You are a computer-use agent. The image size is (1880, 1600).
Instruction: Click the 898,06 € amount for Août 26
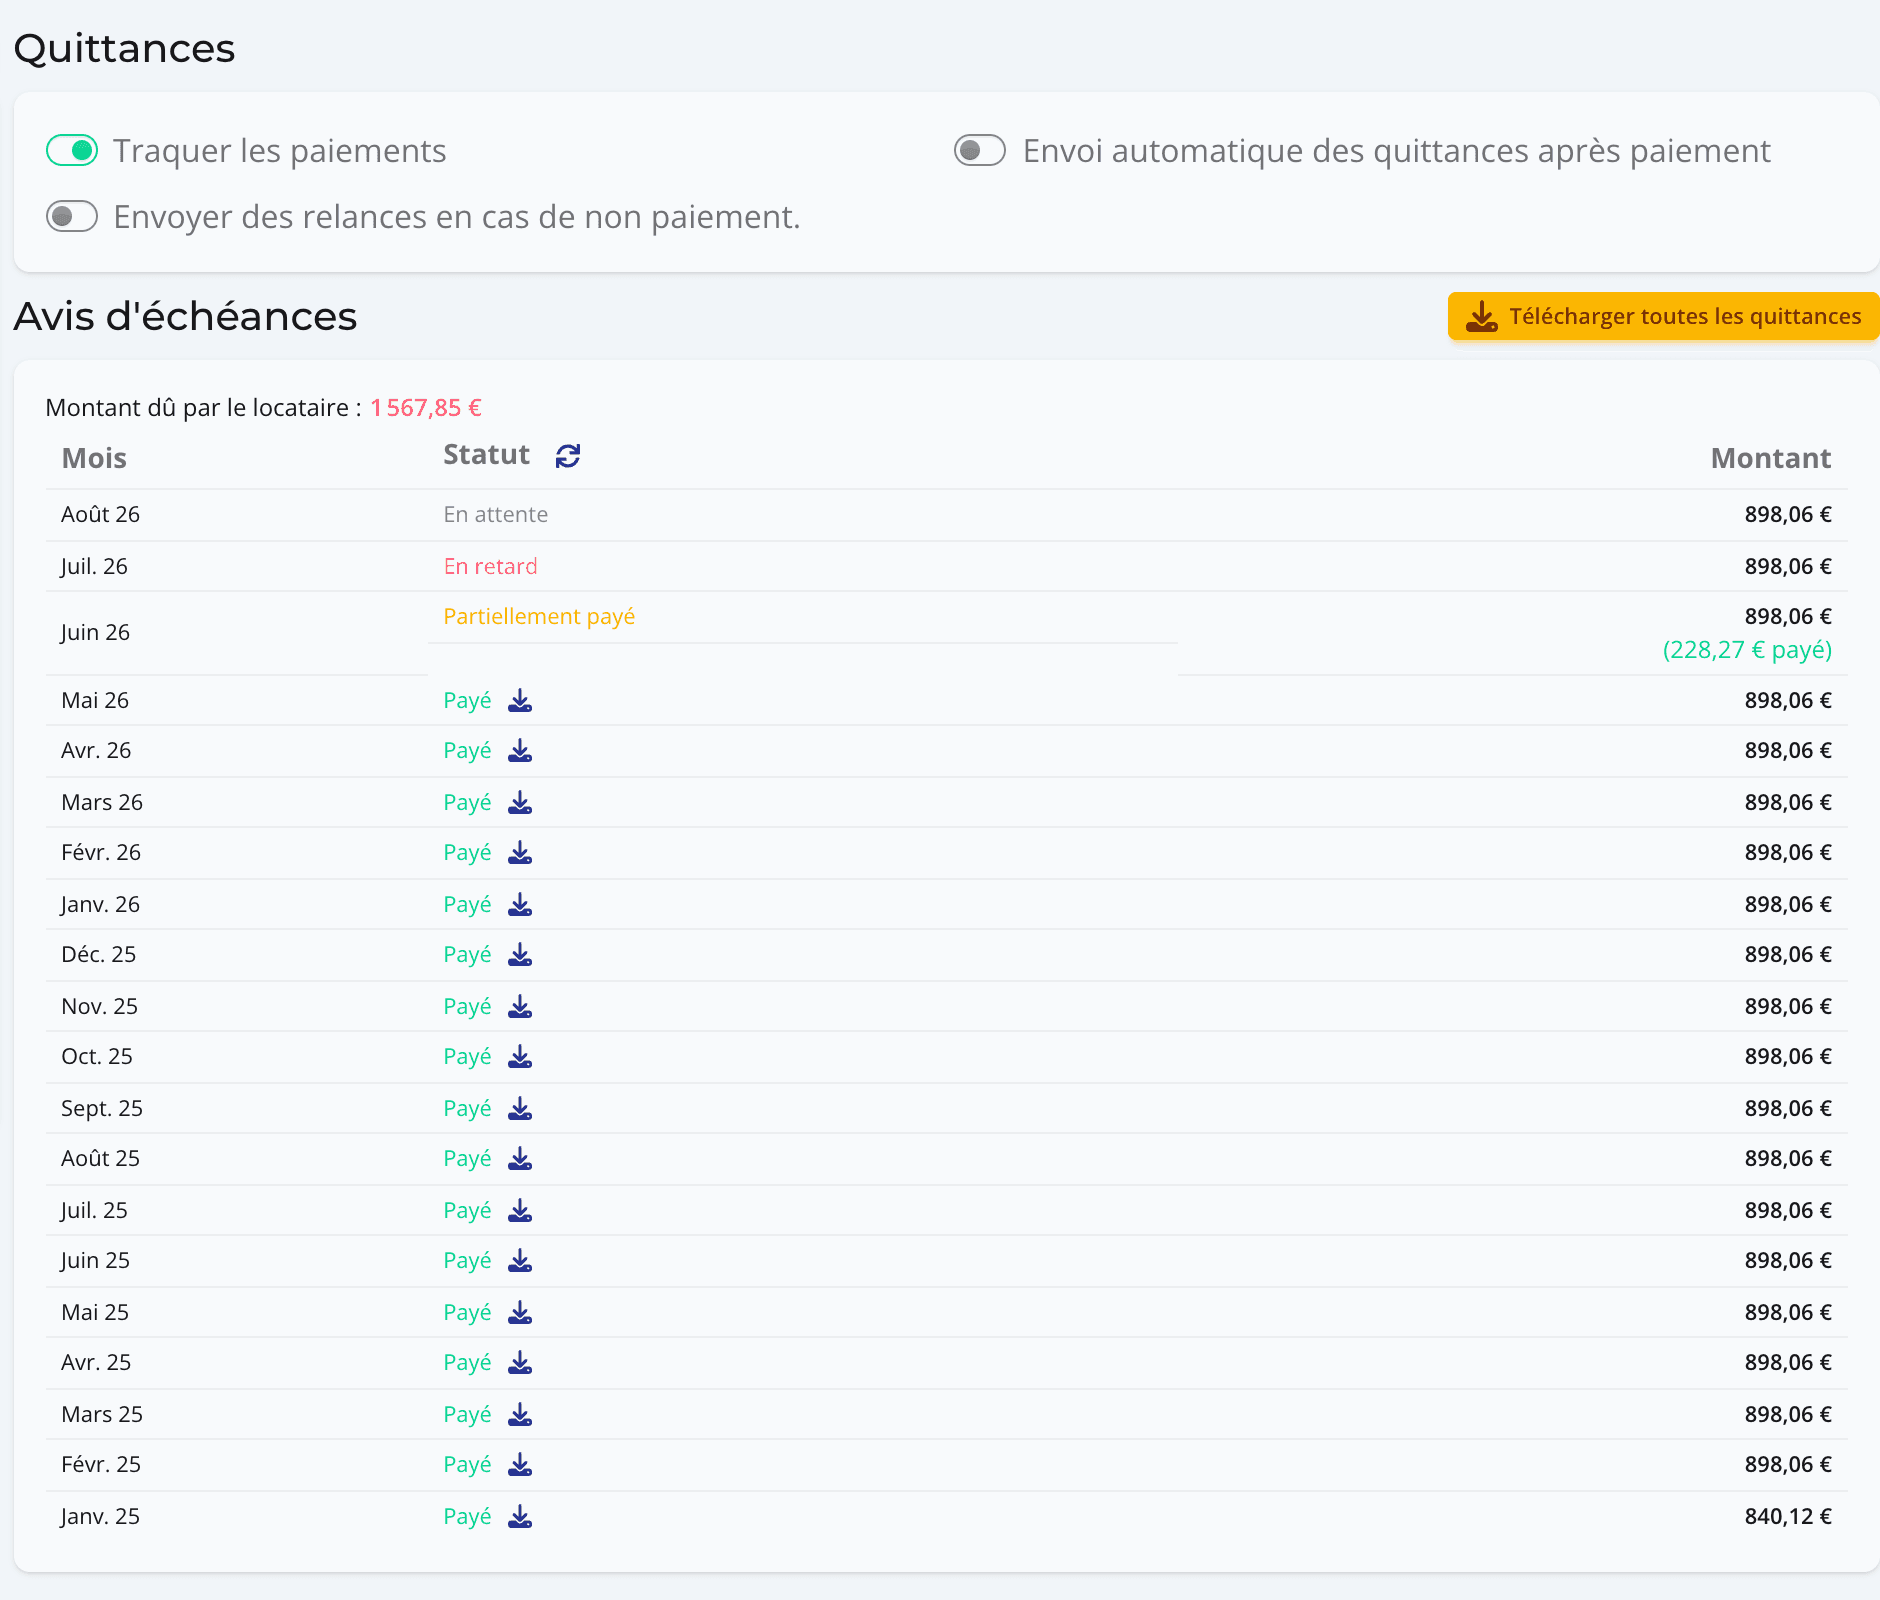[1788, 515]
